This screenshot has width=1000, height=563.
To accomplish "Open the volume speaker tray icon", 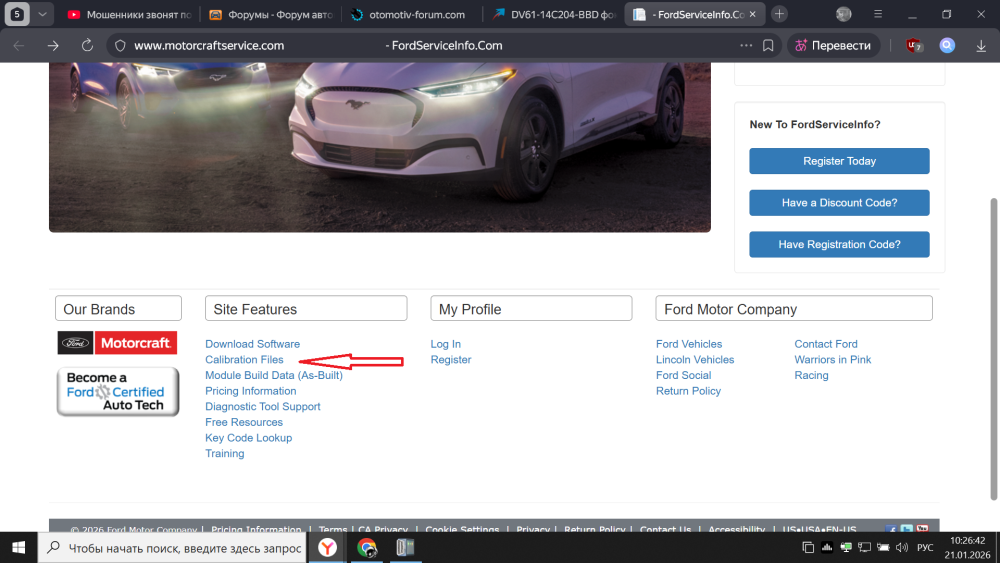I will pyautogui.click(x=902, y=548).
